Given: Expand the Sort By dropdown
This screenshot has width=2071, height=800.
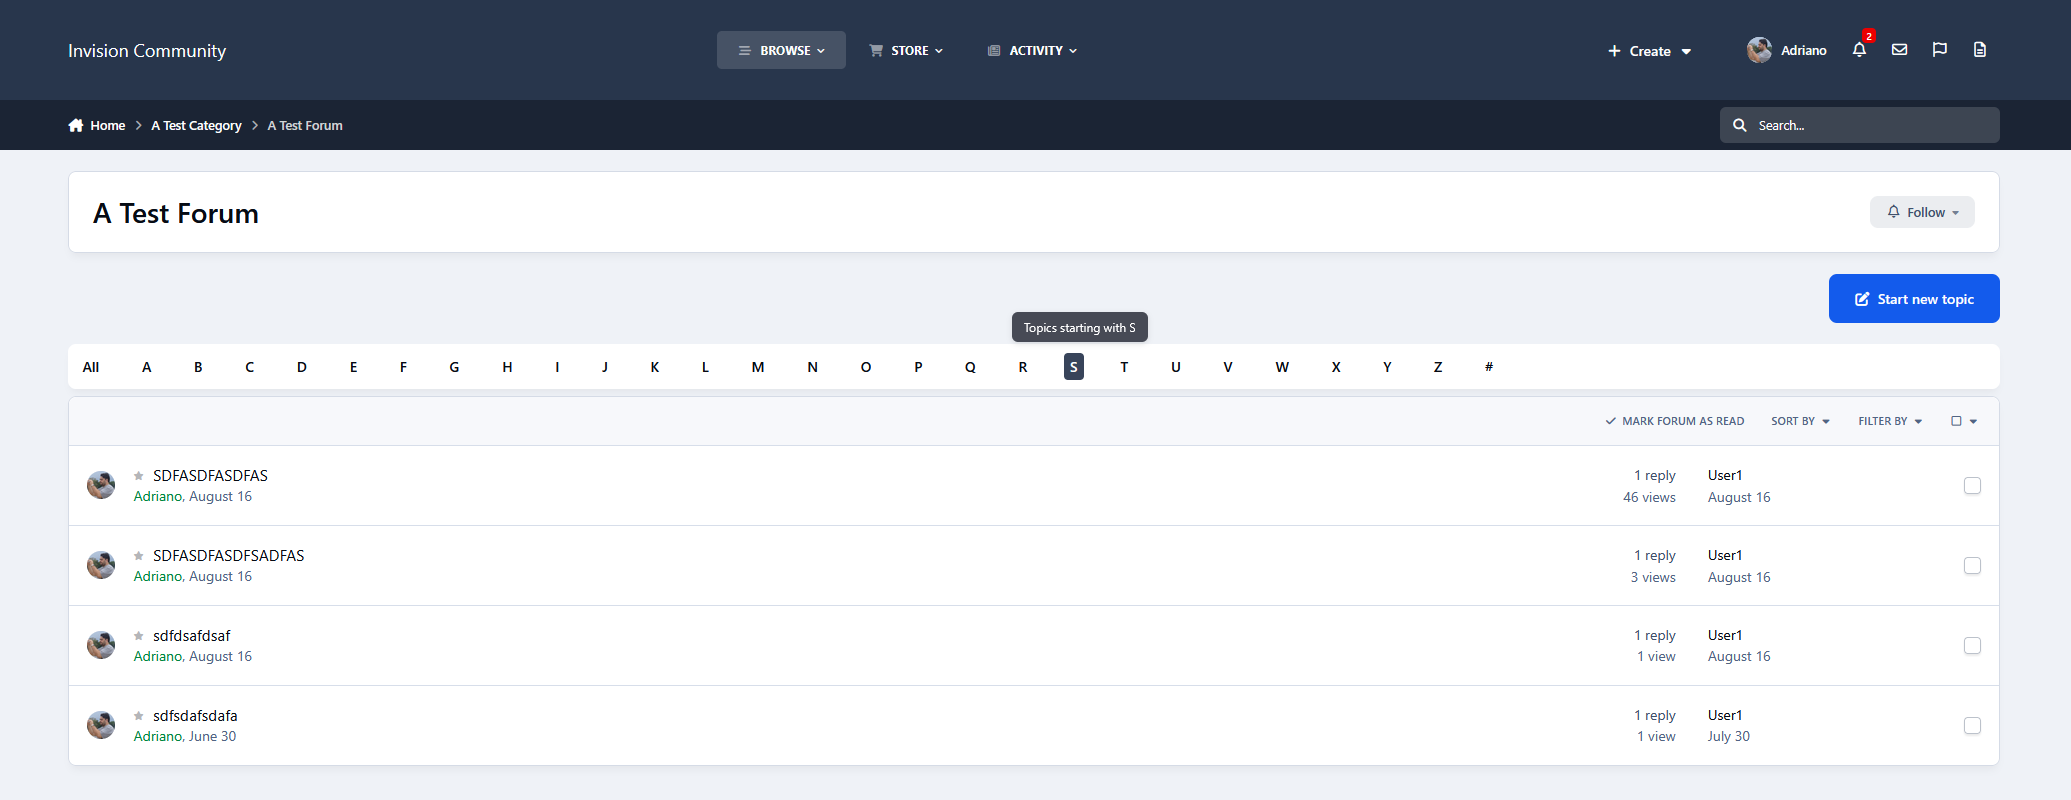Looking at the screenshot, I should (x=1800, y=421).
